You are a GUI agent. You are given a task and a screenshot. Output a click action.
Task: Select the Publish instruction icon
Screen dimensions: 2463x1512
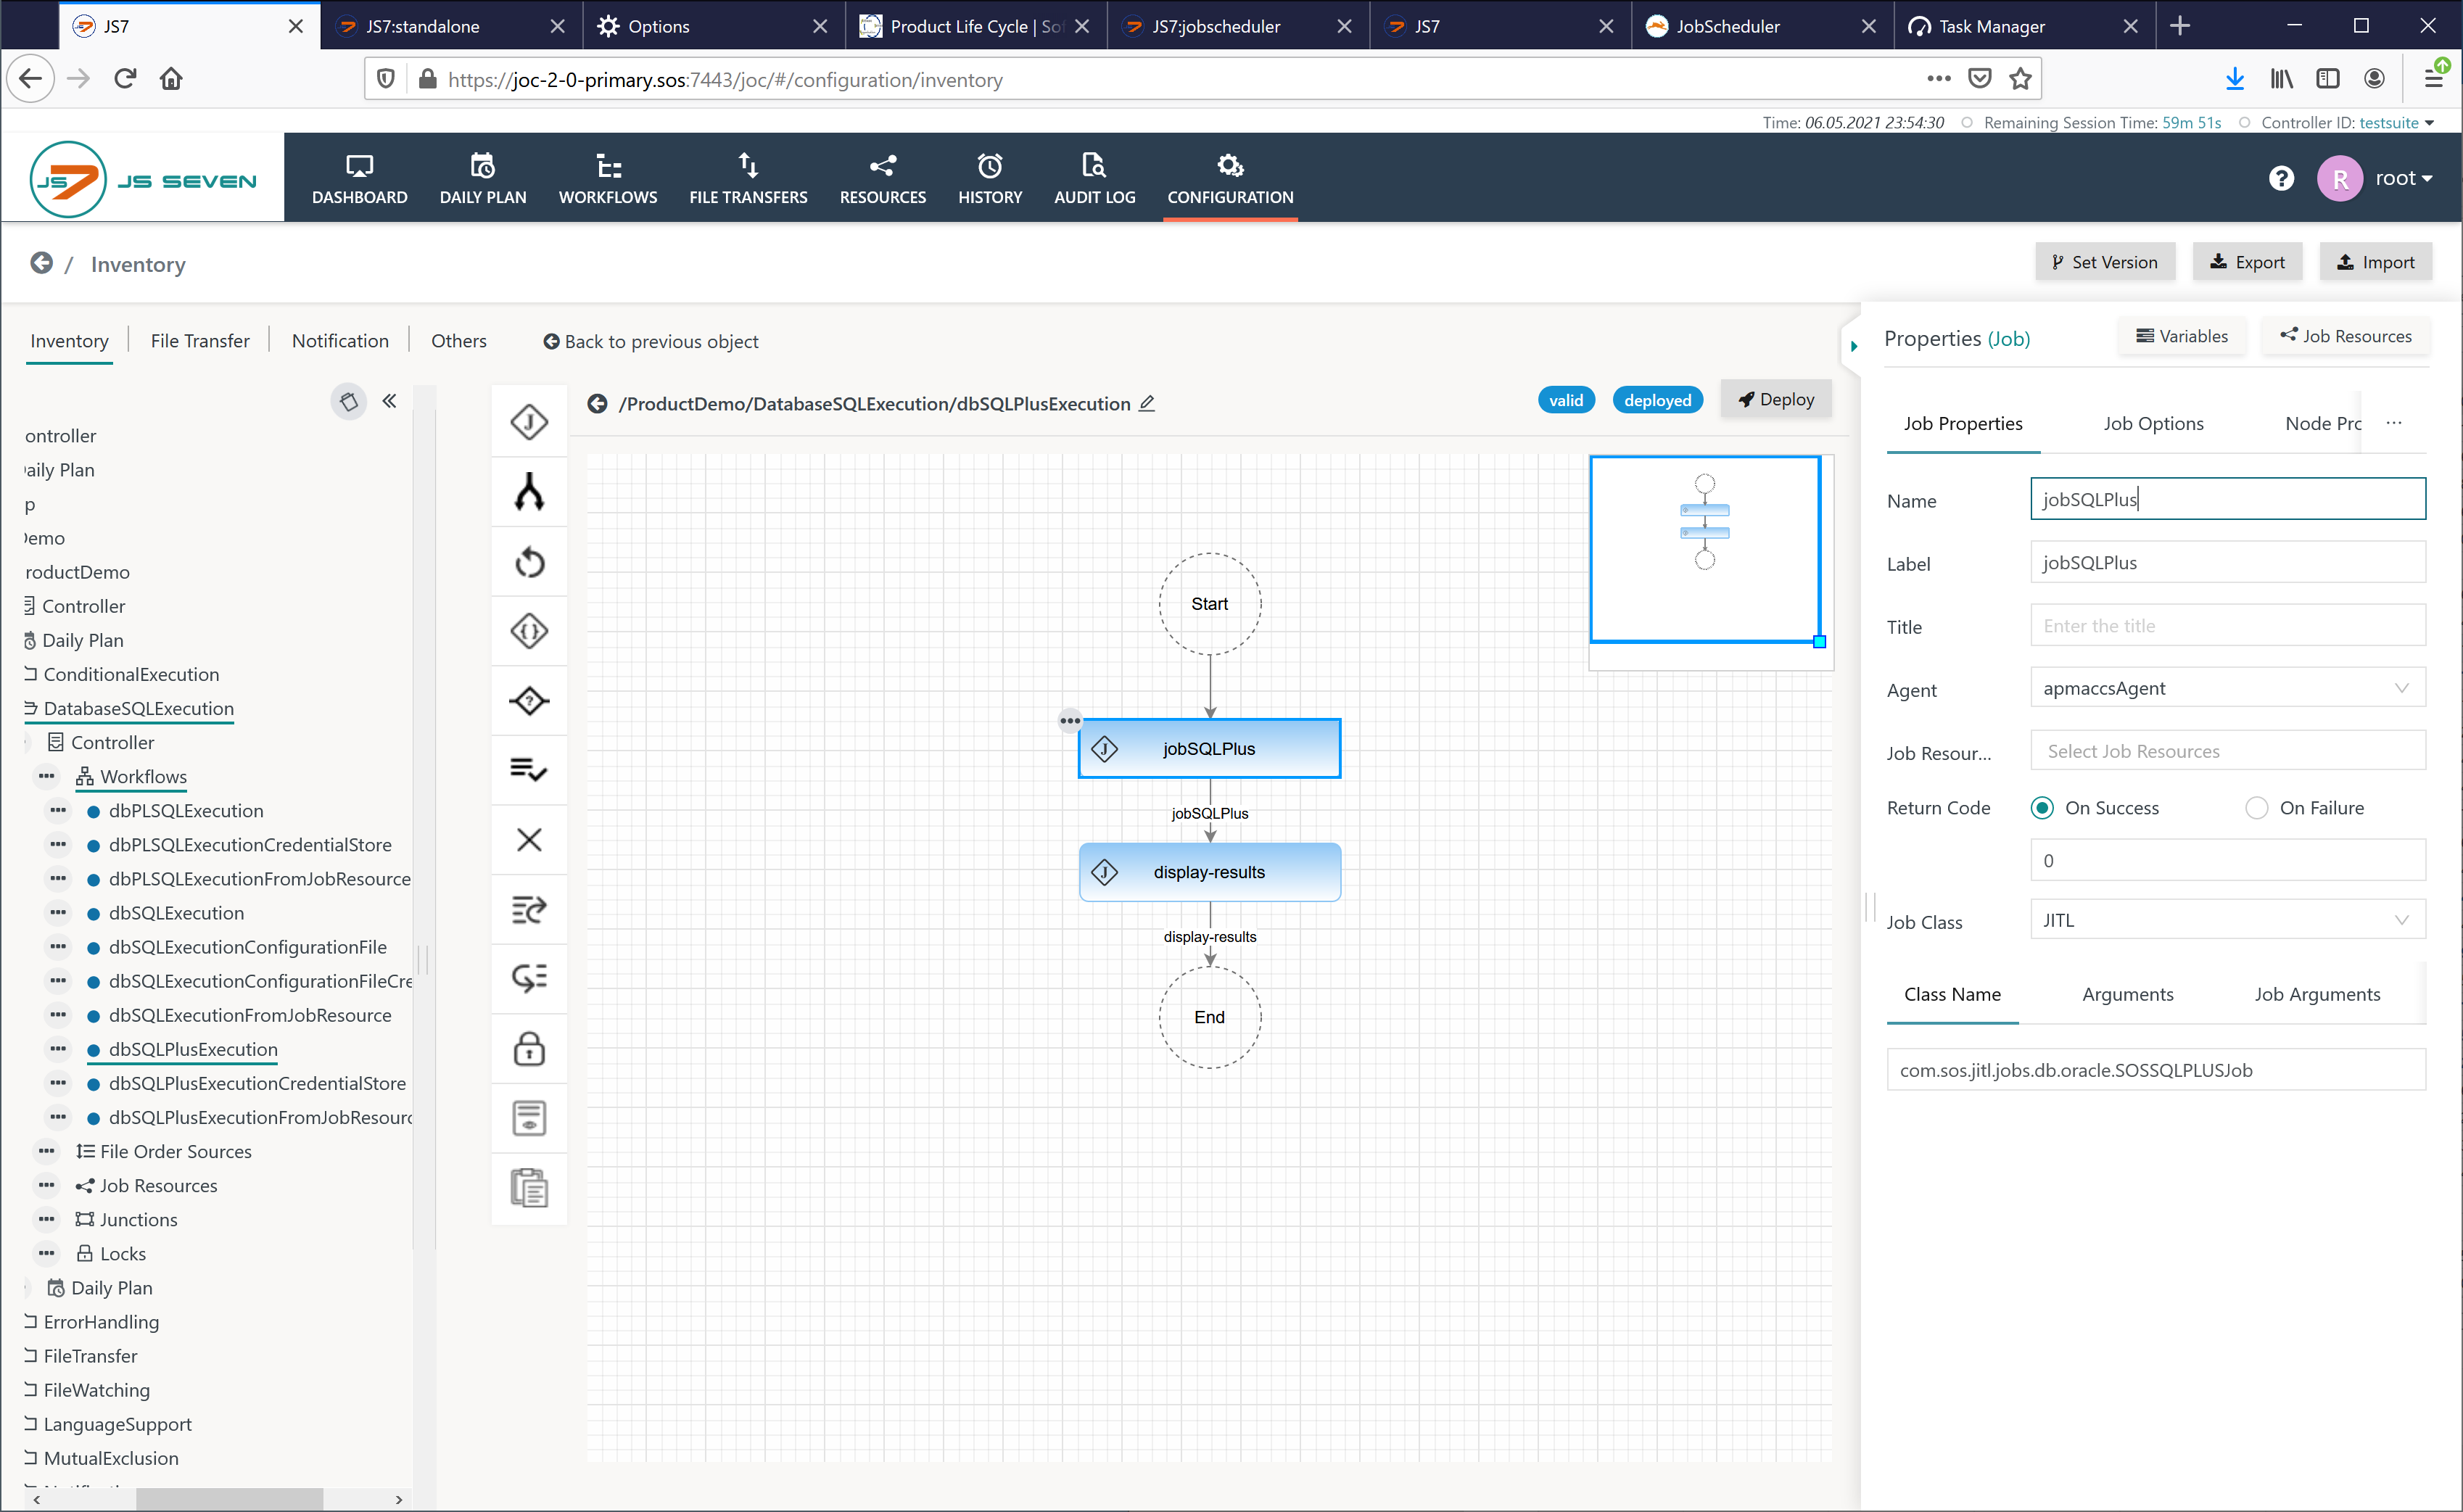(x=529, y=978)
